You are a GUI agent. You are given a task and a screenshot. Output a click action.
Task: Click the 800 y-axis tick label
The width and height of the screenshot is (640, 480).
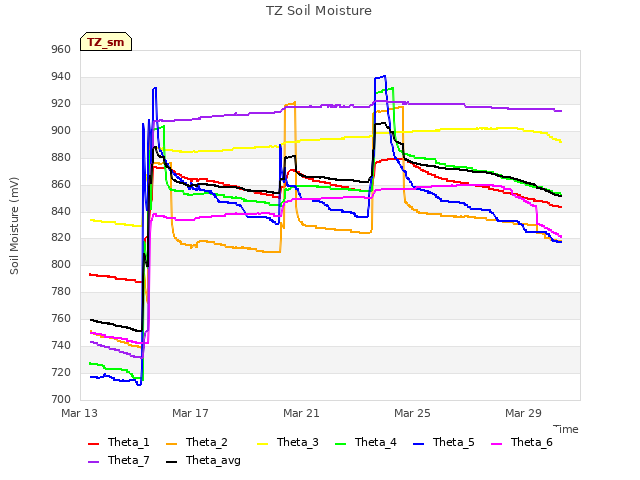[x=61, y=264]
